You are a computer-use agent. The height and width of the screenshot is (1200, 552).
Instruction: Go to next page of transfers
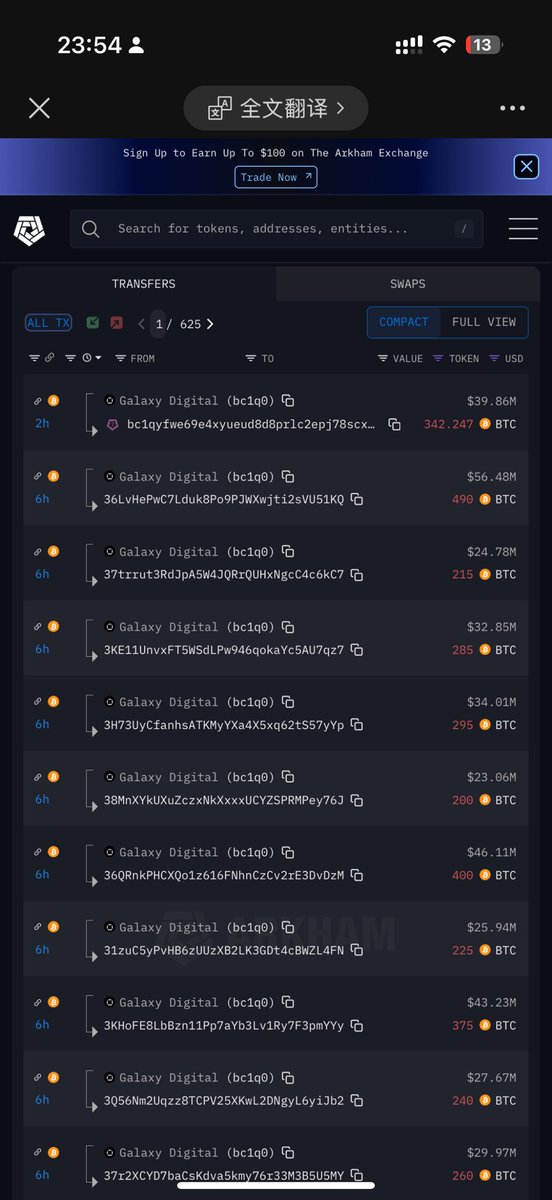(210, 324)
